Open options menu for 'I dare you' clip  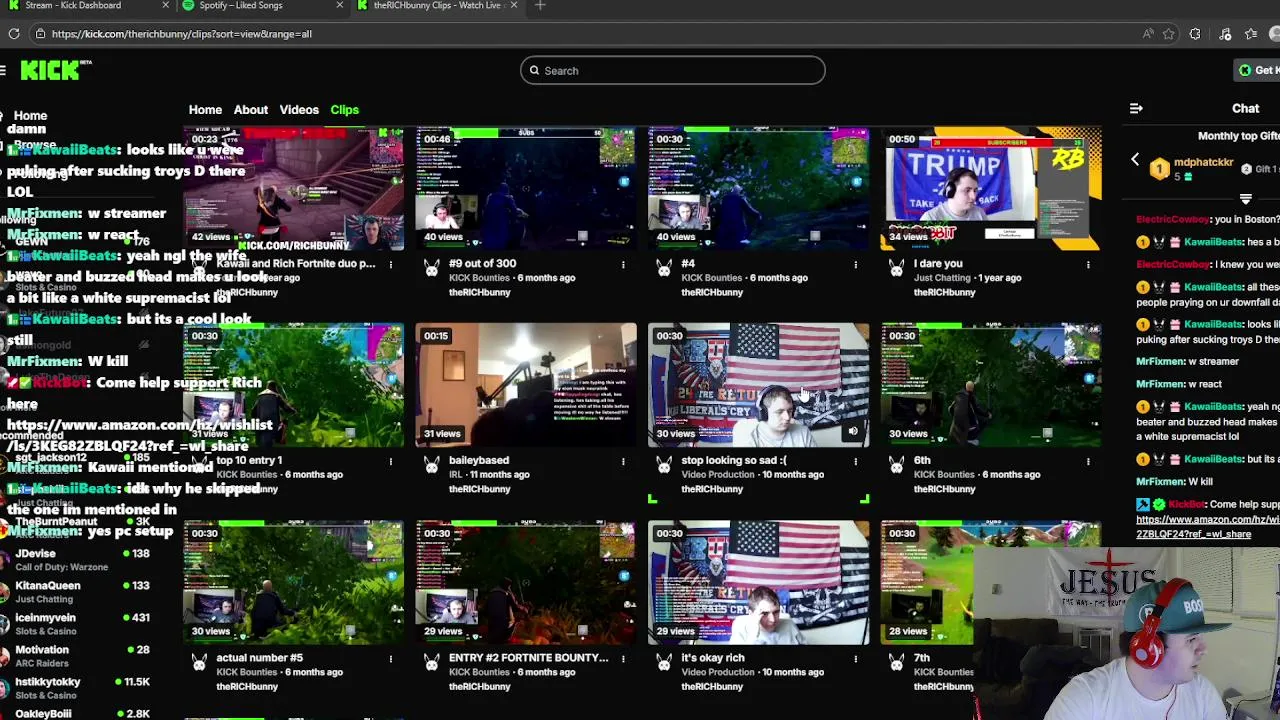[1088, 265]
